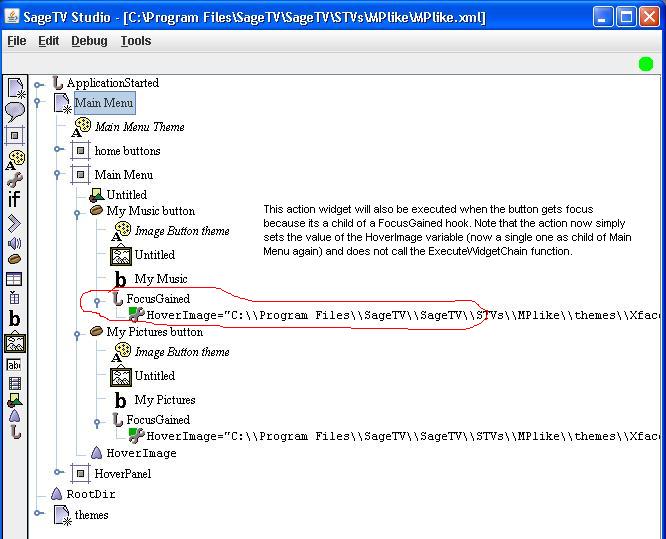Expand the home buttons panel node
The height and width of the screenshot is (539, 666).
point(58,151)
